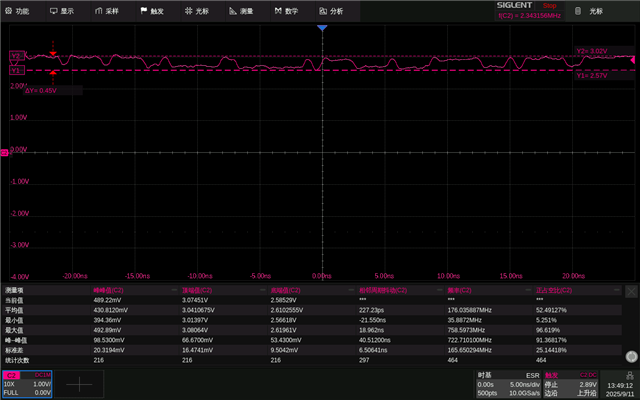Click the 峰峰值(C2) column header
Viewport: 640px width, 400px height.
[x=108, y=290]
